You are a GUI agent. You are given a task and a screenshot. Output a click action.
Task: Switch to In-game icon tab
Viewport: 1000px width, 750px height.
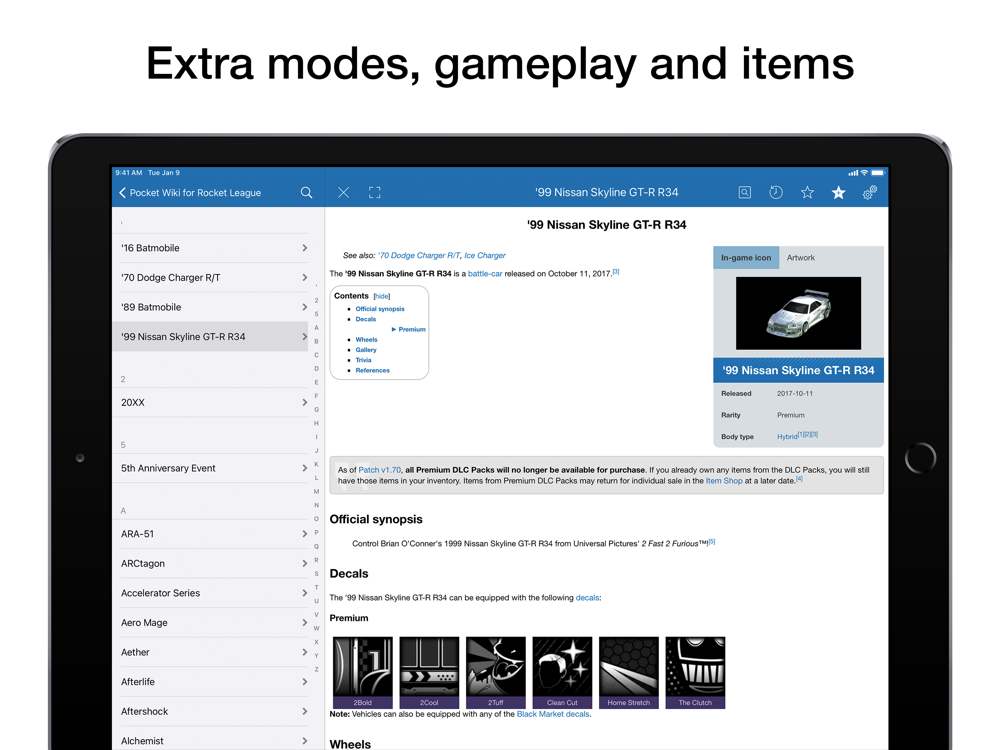[x=746, y=258]
